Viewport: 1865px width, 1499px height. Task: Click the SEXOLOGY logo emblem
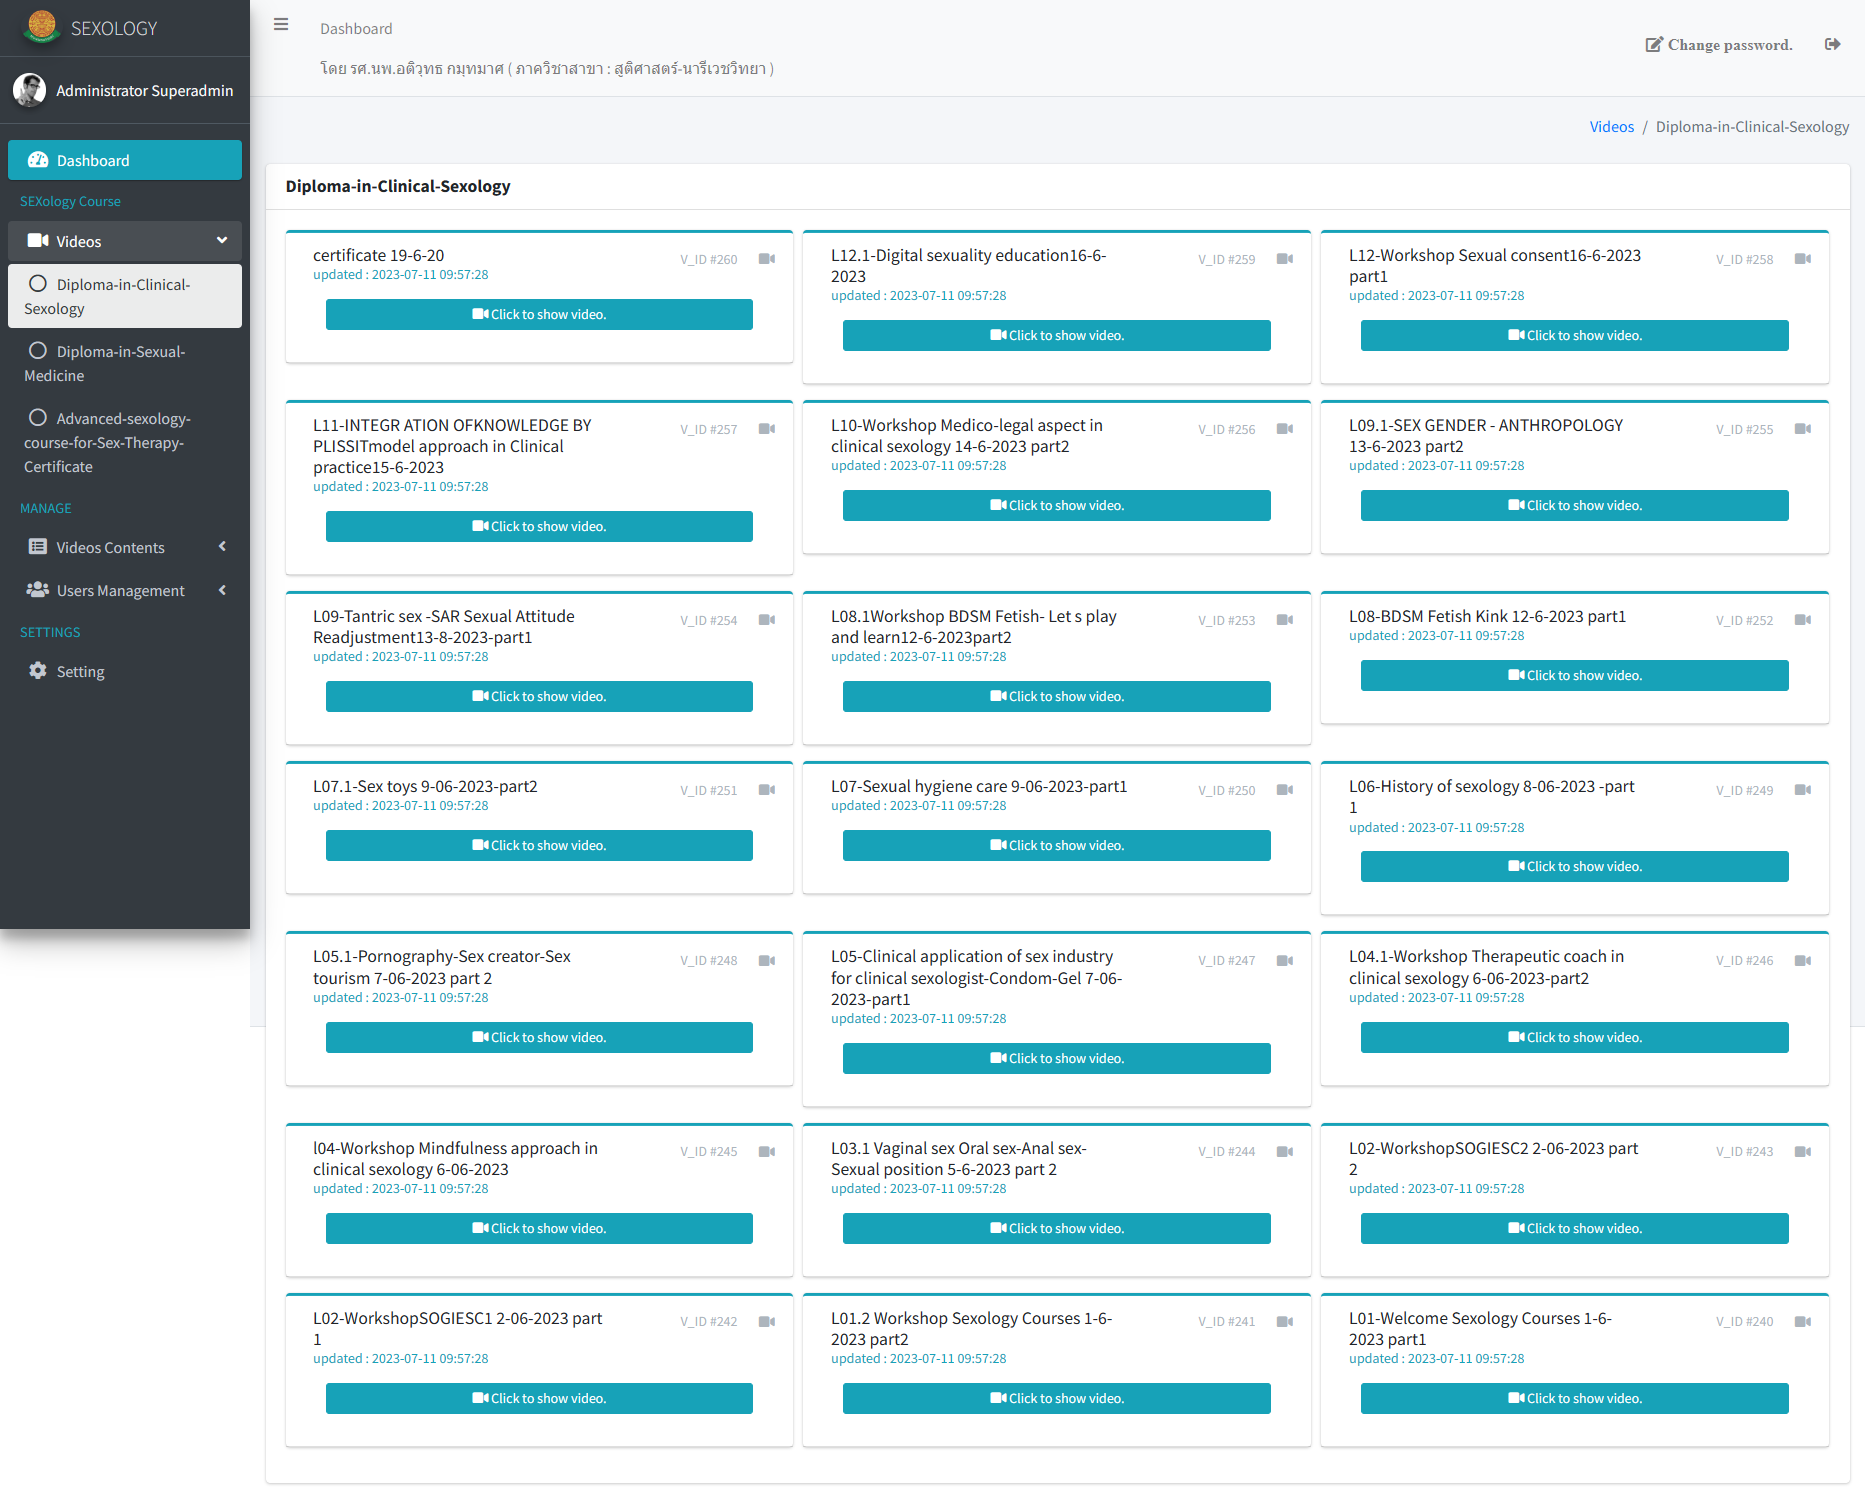click(x=42, y=27)
